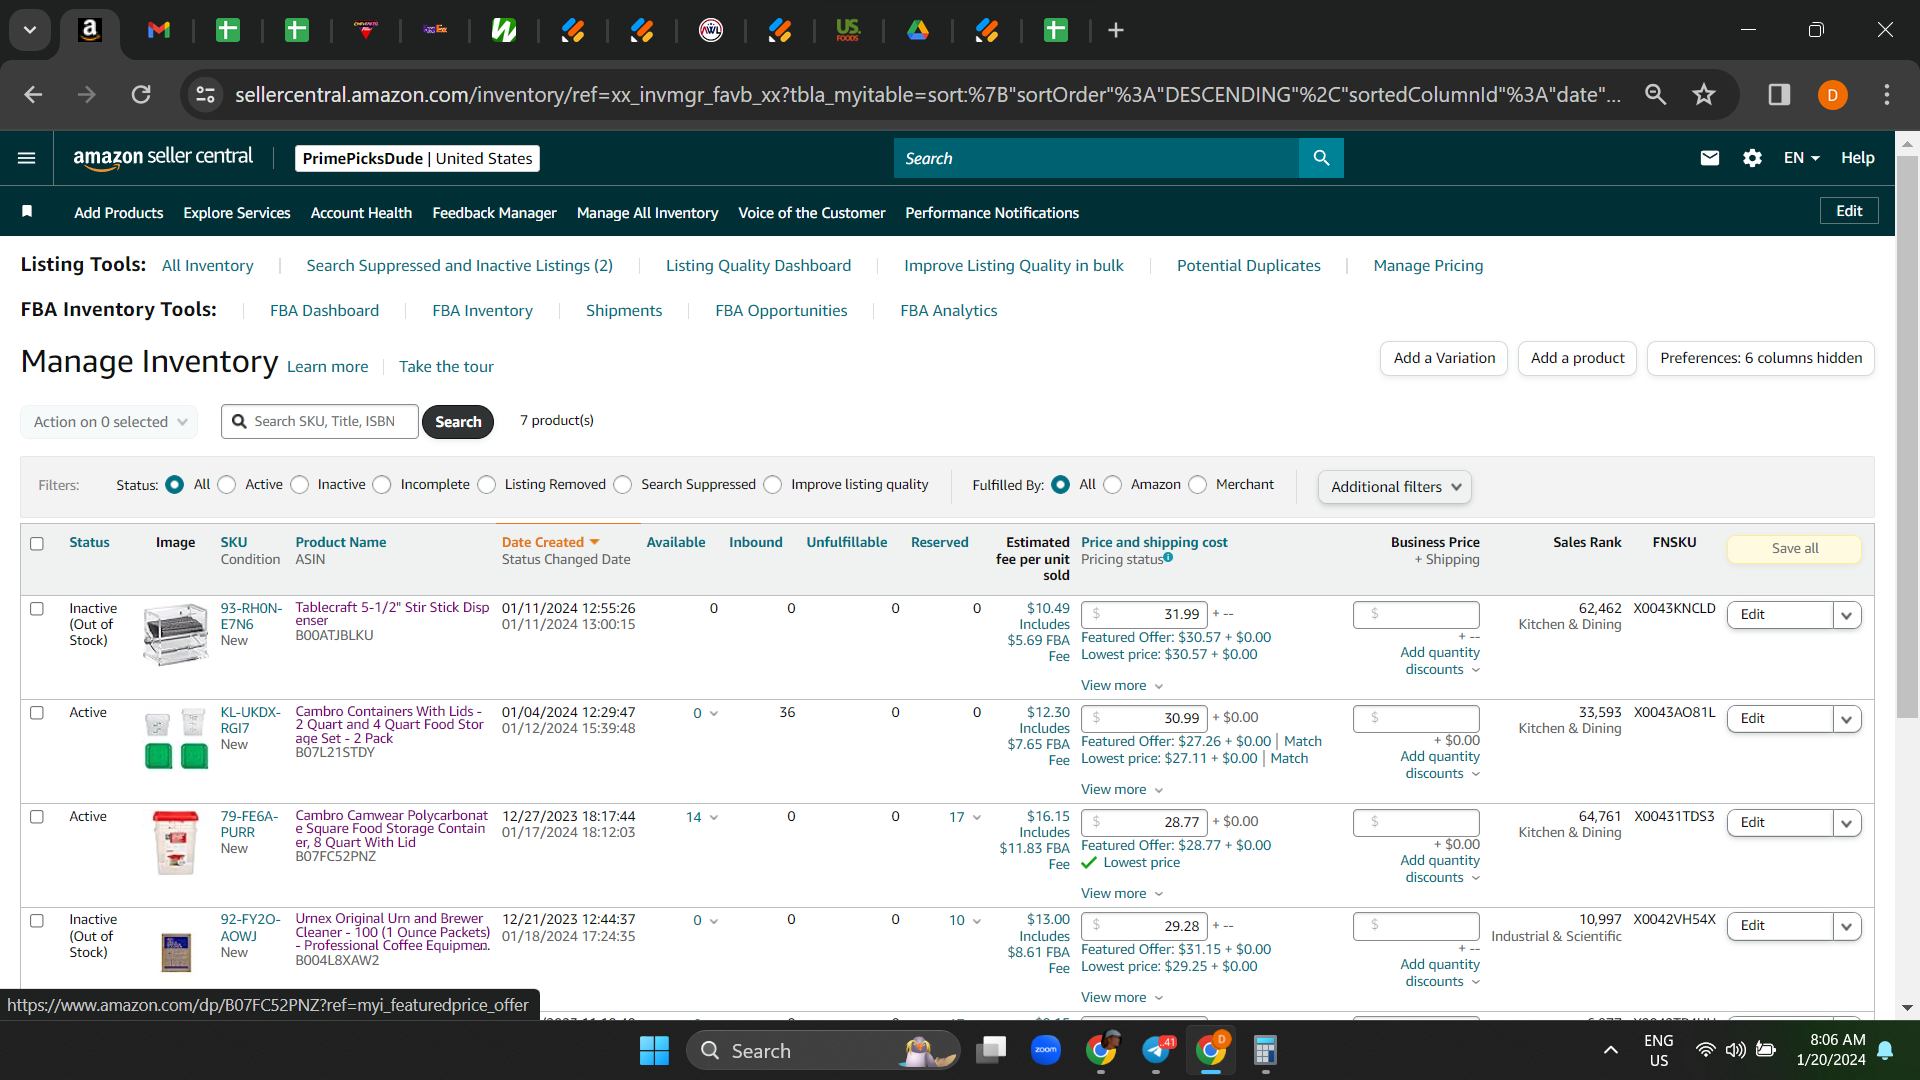The image size is (1920, 1080).
Task: Open Edit dropdown arrow for Tablecraft row
Action: tap(1847, 615)
